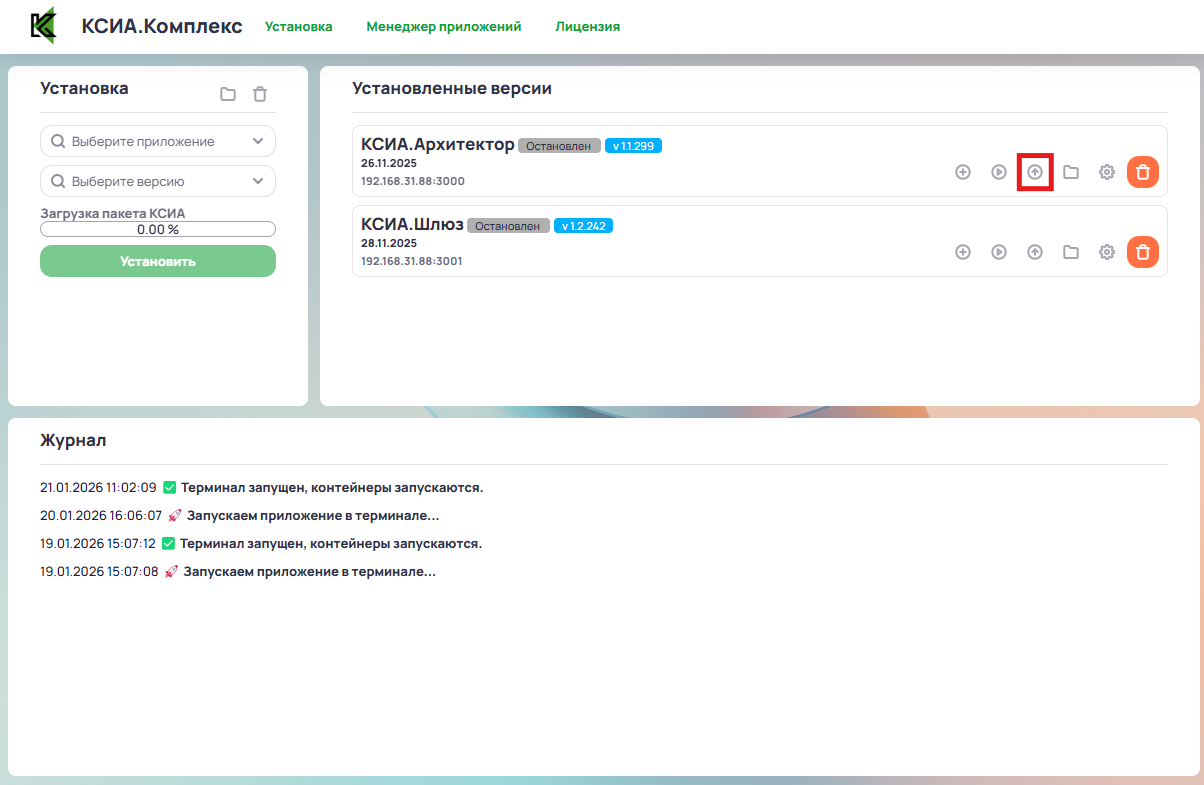Start КСИА.Шлюз with the play icon
The image size is (1204, 785).
[x=999, y=252]
